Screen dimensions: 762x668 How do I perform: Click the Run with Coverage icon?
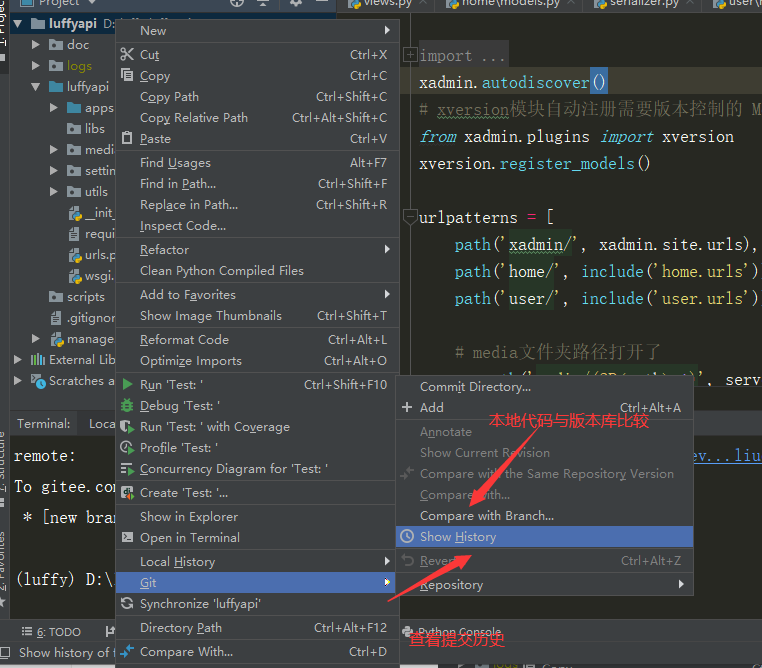pos(127,427)
